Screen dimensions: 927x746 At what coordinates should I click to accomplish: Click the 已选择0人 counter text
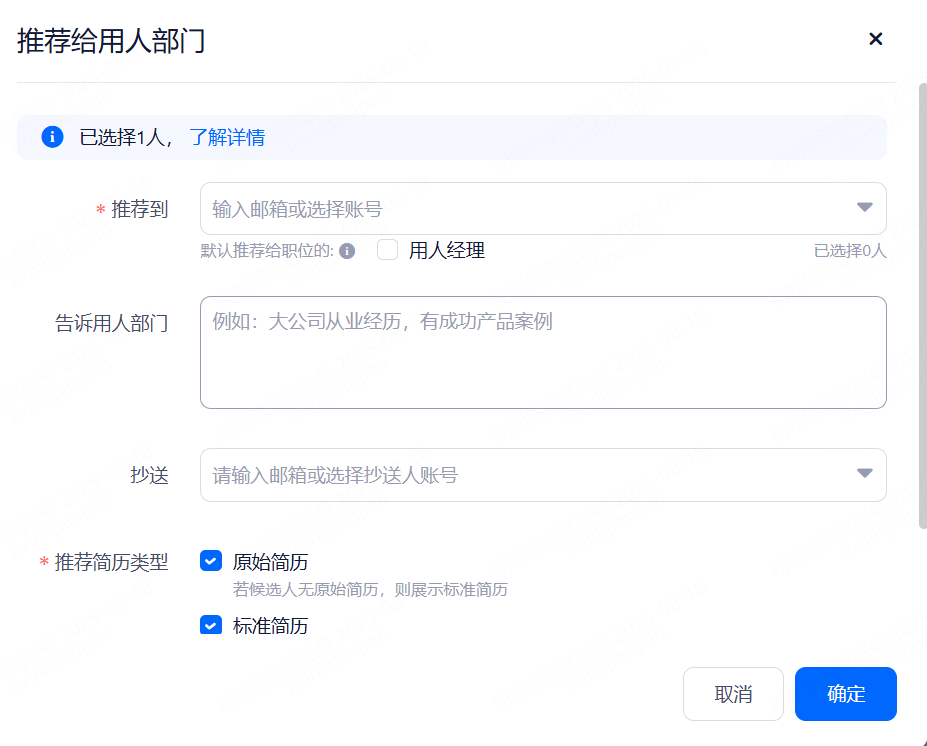click(x=849, y=251)
